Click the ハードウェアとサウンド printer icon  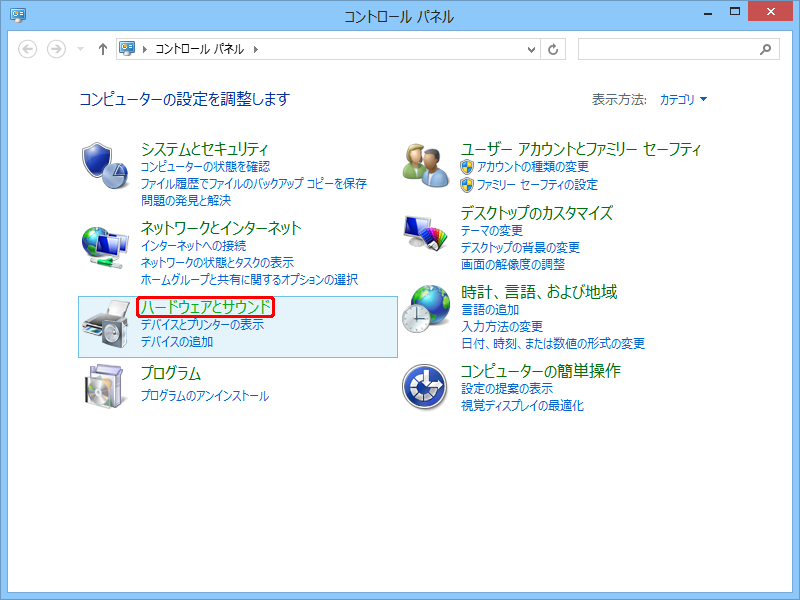click(106, 325)
